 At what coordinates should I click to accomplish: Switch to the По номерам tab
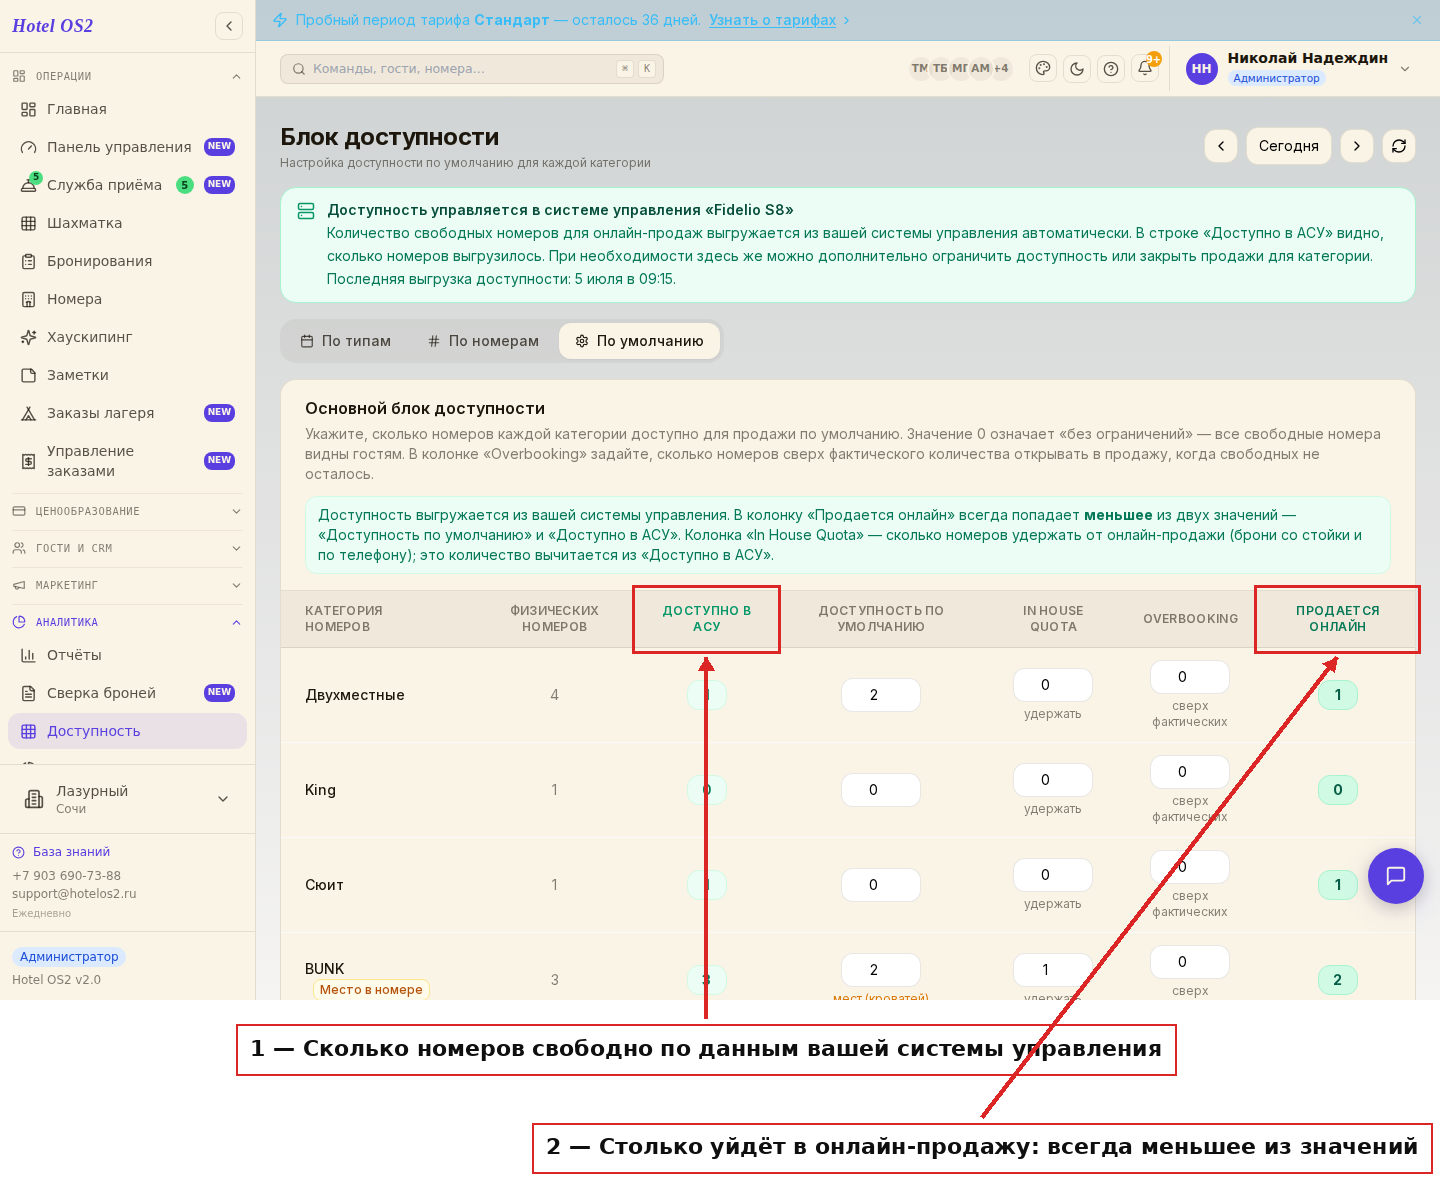(x=483, y=341)
